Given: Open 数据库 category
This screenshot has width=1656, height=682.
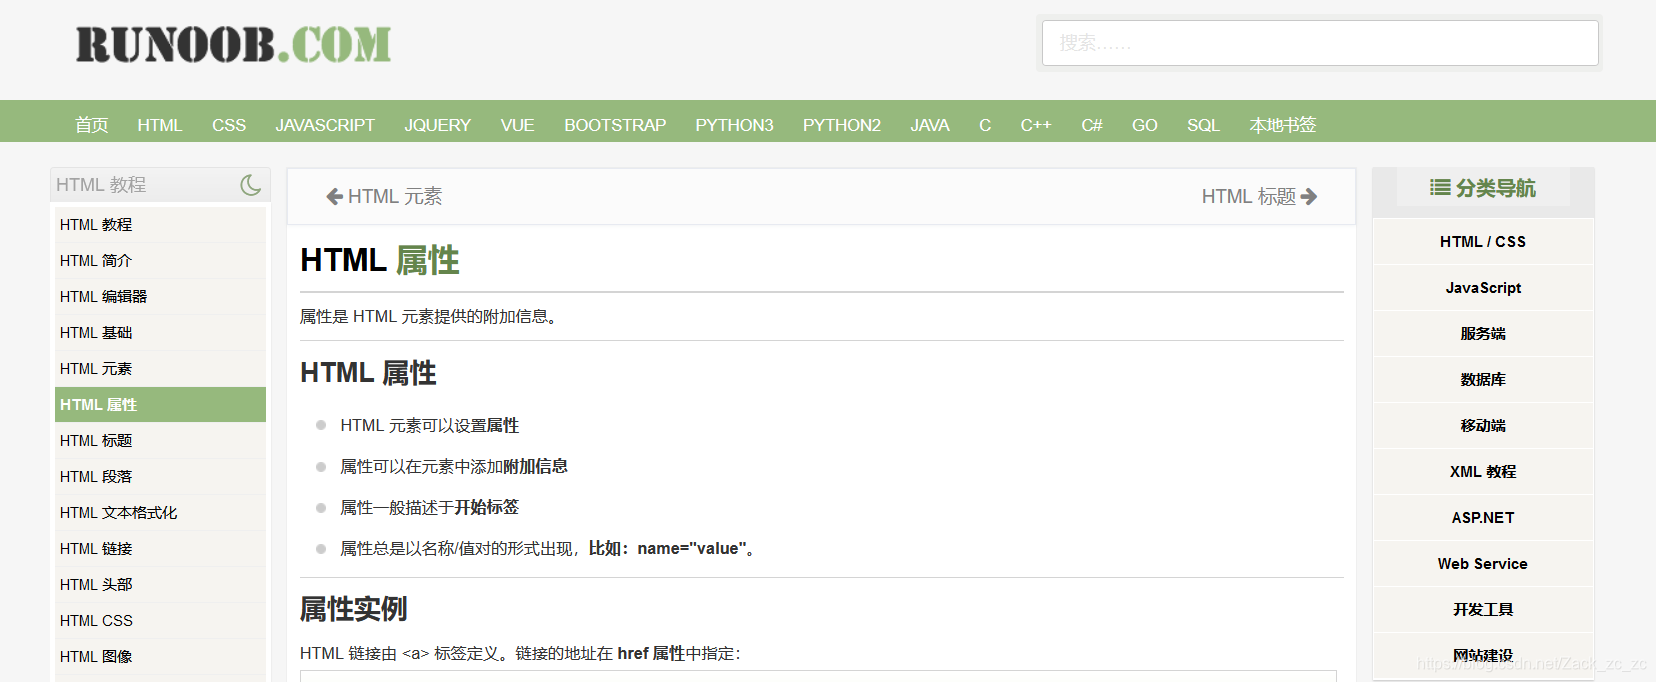Looking at the screenshot, I should click(x=1483, y=380).
